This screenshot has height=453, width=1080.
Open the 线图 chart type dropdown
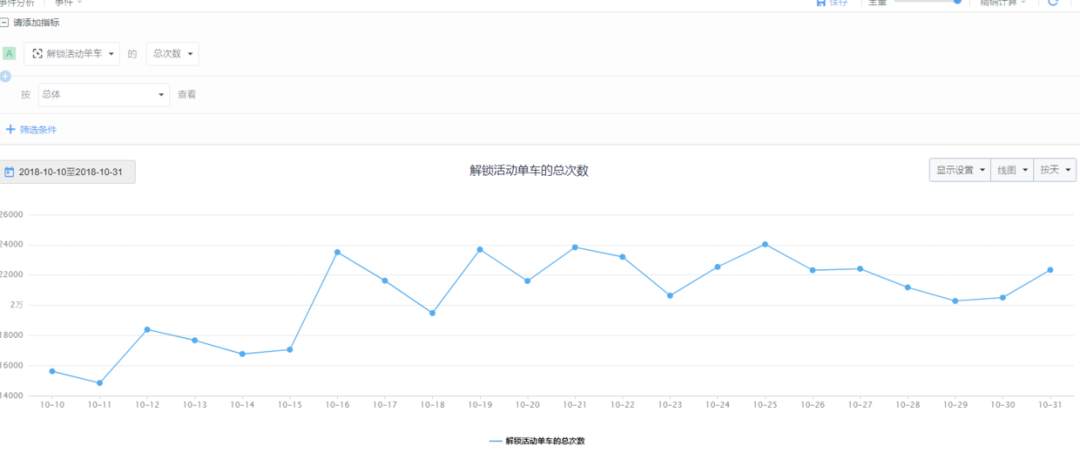pyautogui.click(x=1012, y=170)
